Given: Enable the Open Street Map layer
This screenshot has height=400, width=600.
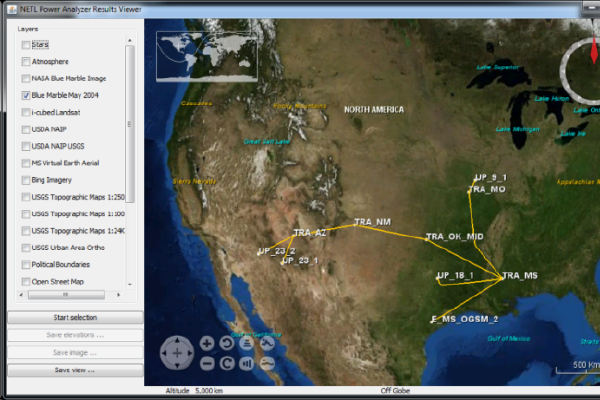Looking at the screenshot, I should [x=25, y=282].
